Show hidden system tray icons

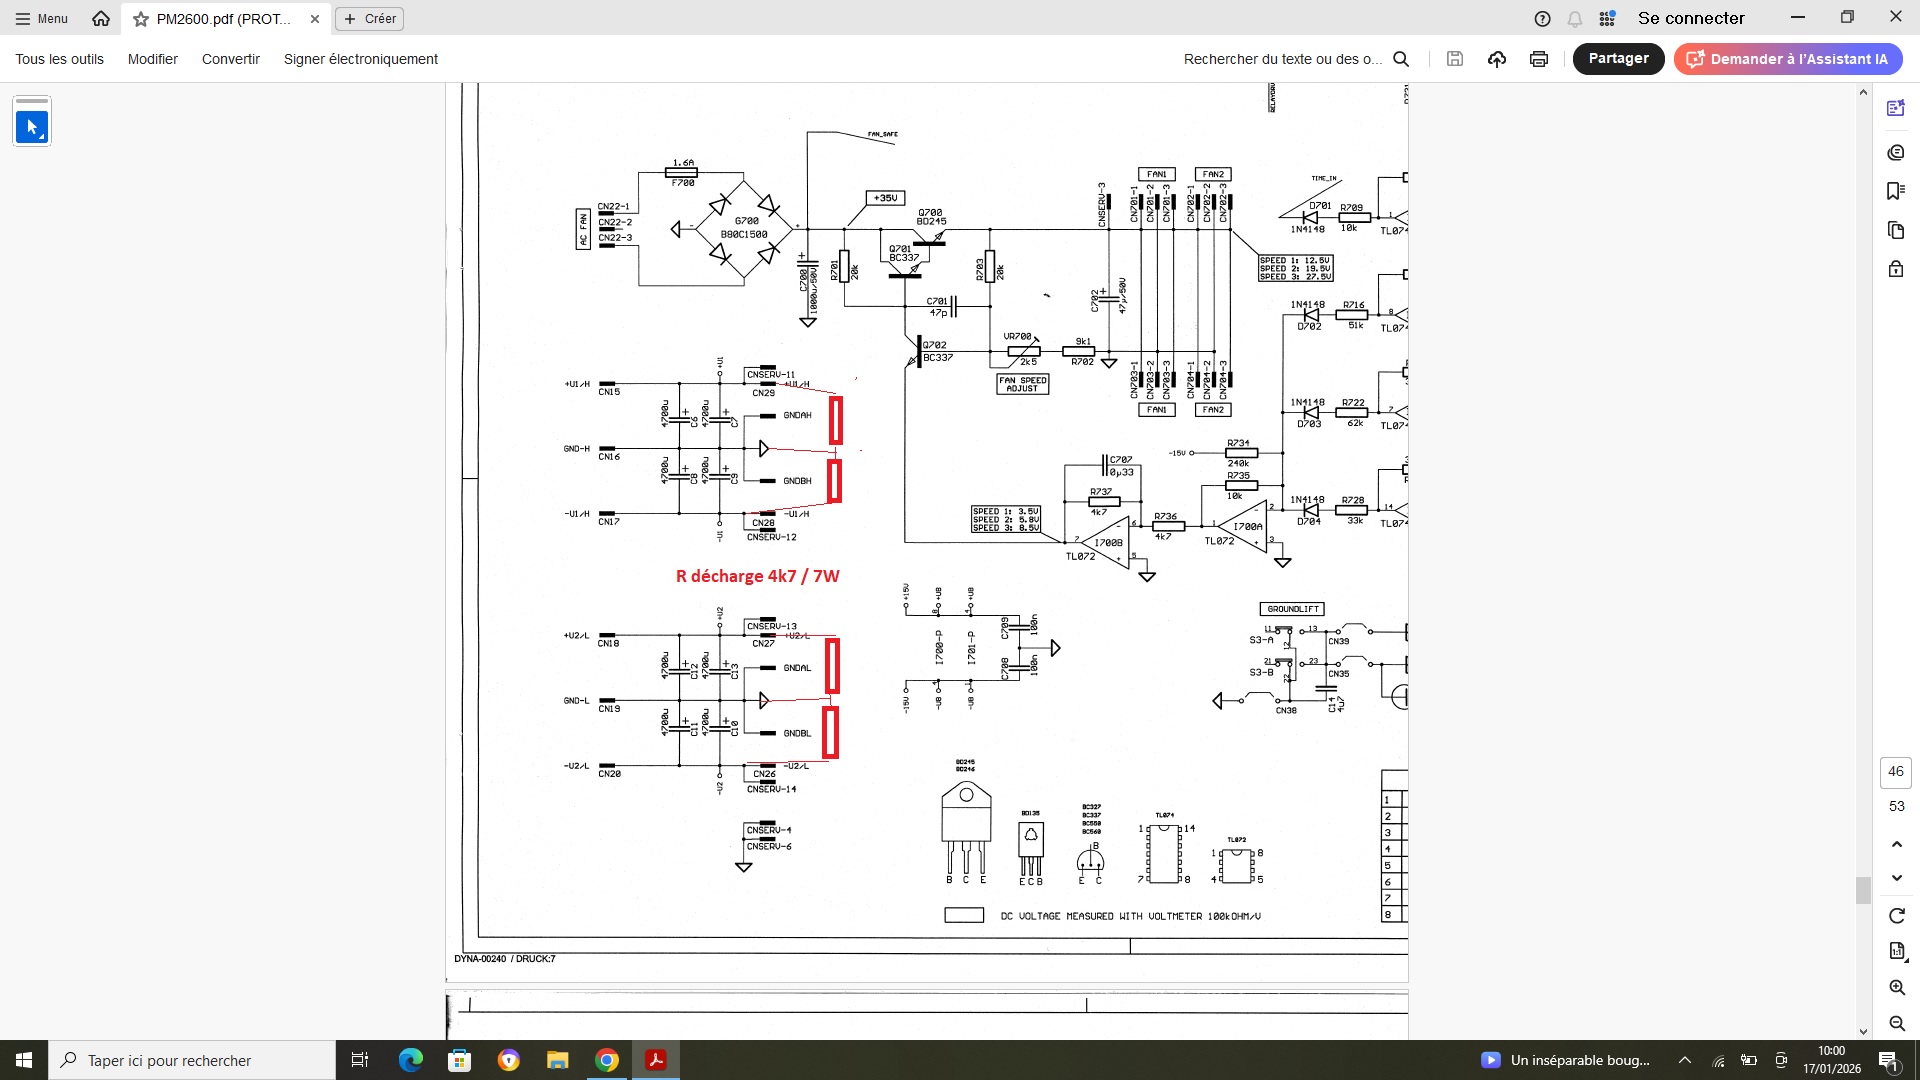(x=1685, y=1060)
